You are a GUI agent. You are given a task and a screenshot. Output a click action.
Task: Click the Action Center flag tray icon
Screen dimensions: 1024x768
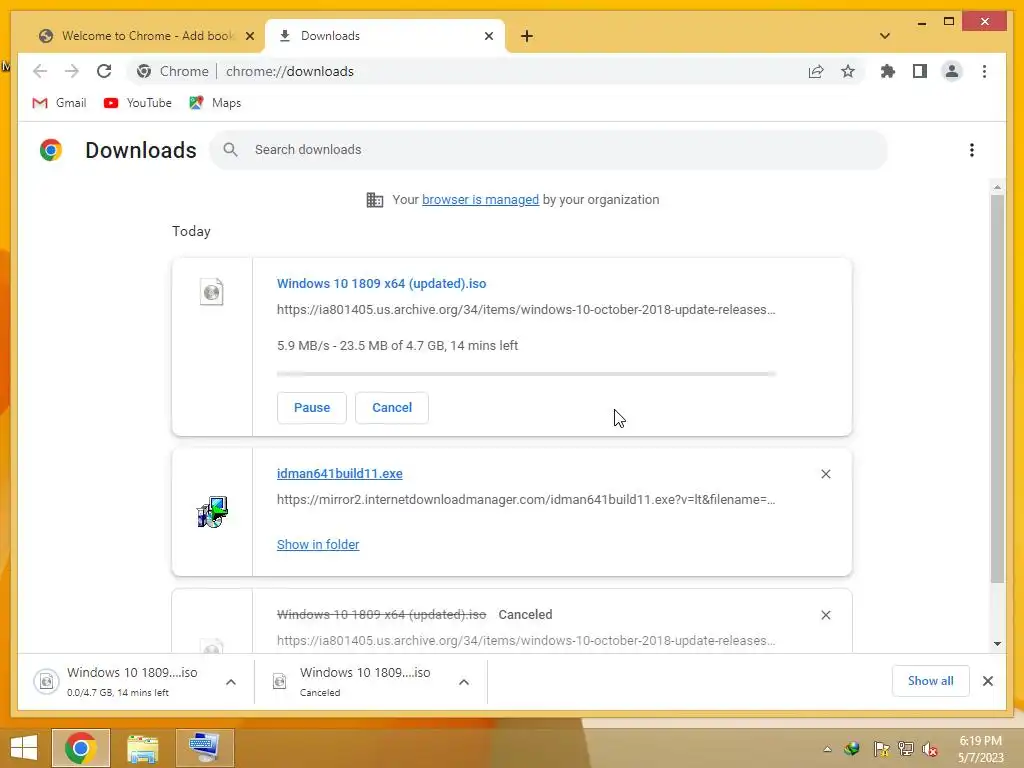point(881,749)
